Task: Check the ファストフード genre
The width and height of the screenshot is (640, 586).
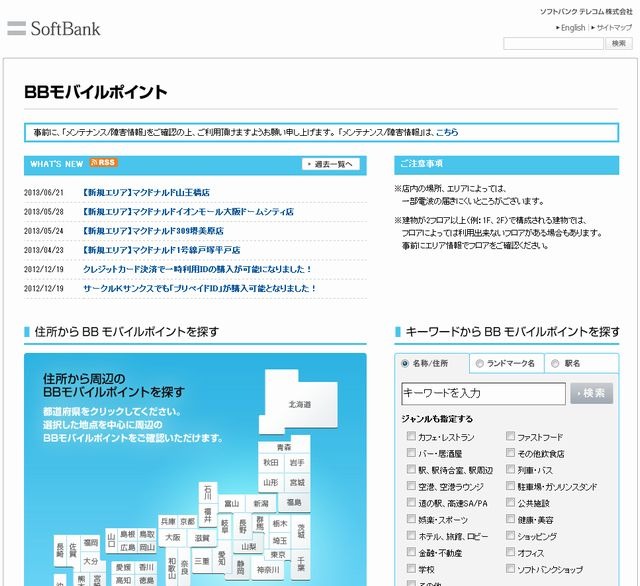Action: tap(510, 436)
